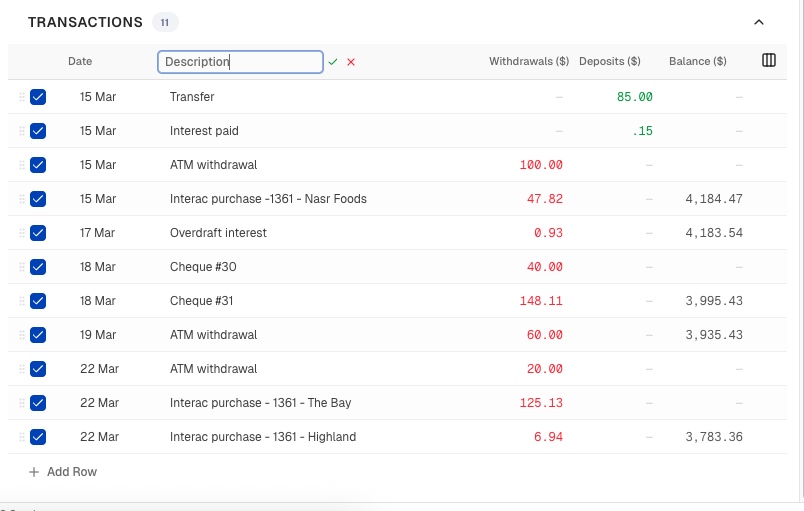Click the Balance ($) column header
Image resolution: width=804 pixels, height=511 pixels.
coord(697,61)
